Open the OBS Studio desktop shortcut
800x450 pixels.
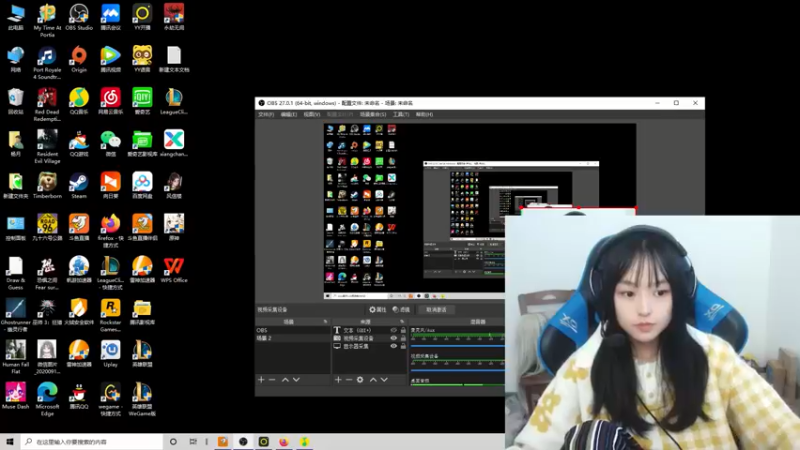click(79, 17)
